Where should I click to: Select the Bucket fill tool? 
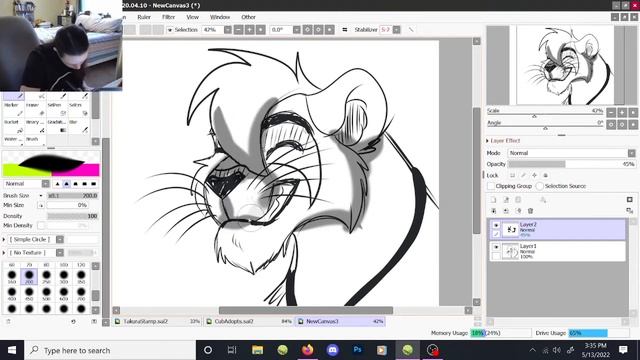(13, 126)
